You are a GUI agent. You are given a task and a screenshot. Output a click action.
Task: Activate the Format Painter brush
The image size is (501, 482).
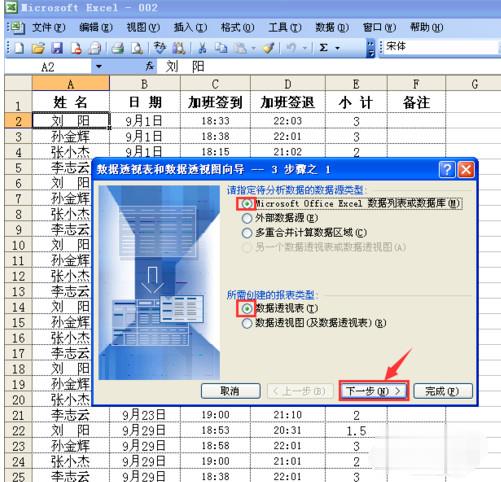click(269, 48)
